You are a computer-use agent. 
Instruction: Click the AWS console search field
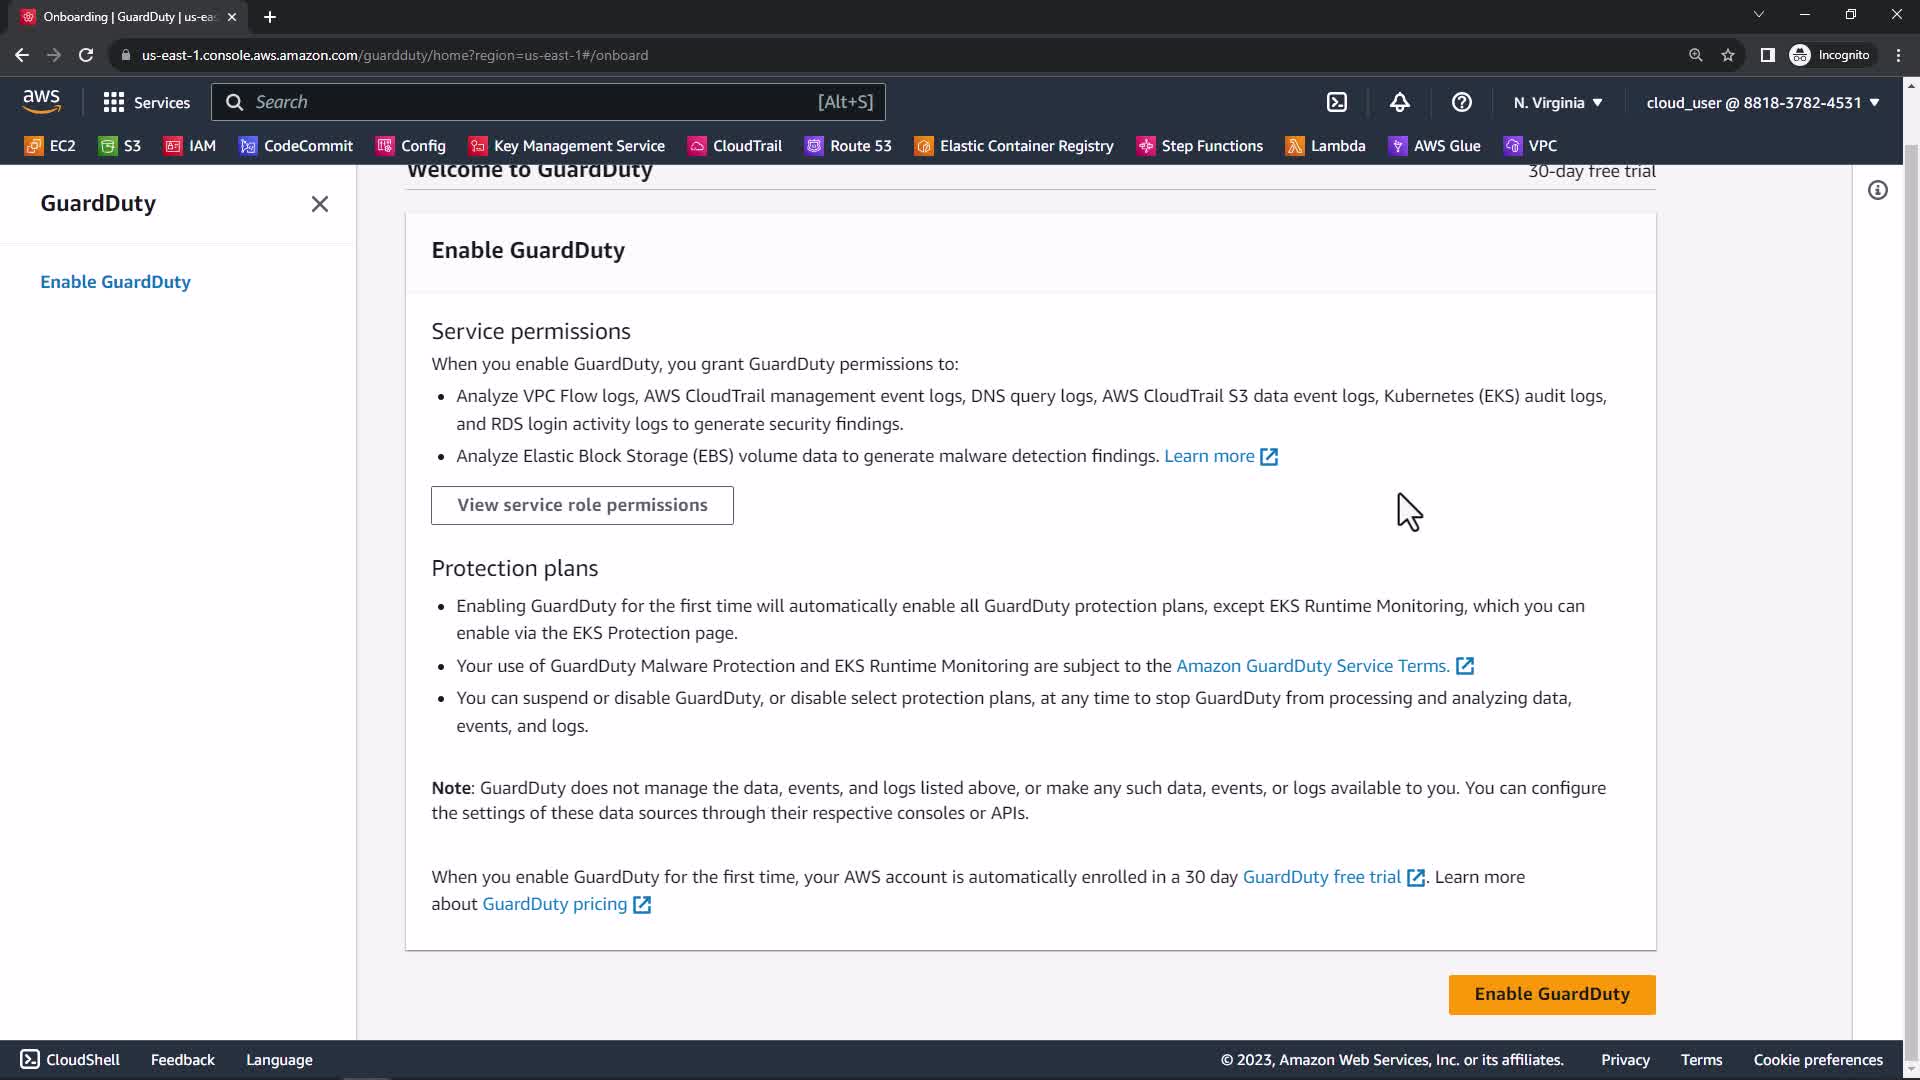530,102
